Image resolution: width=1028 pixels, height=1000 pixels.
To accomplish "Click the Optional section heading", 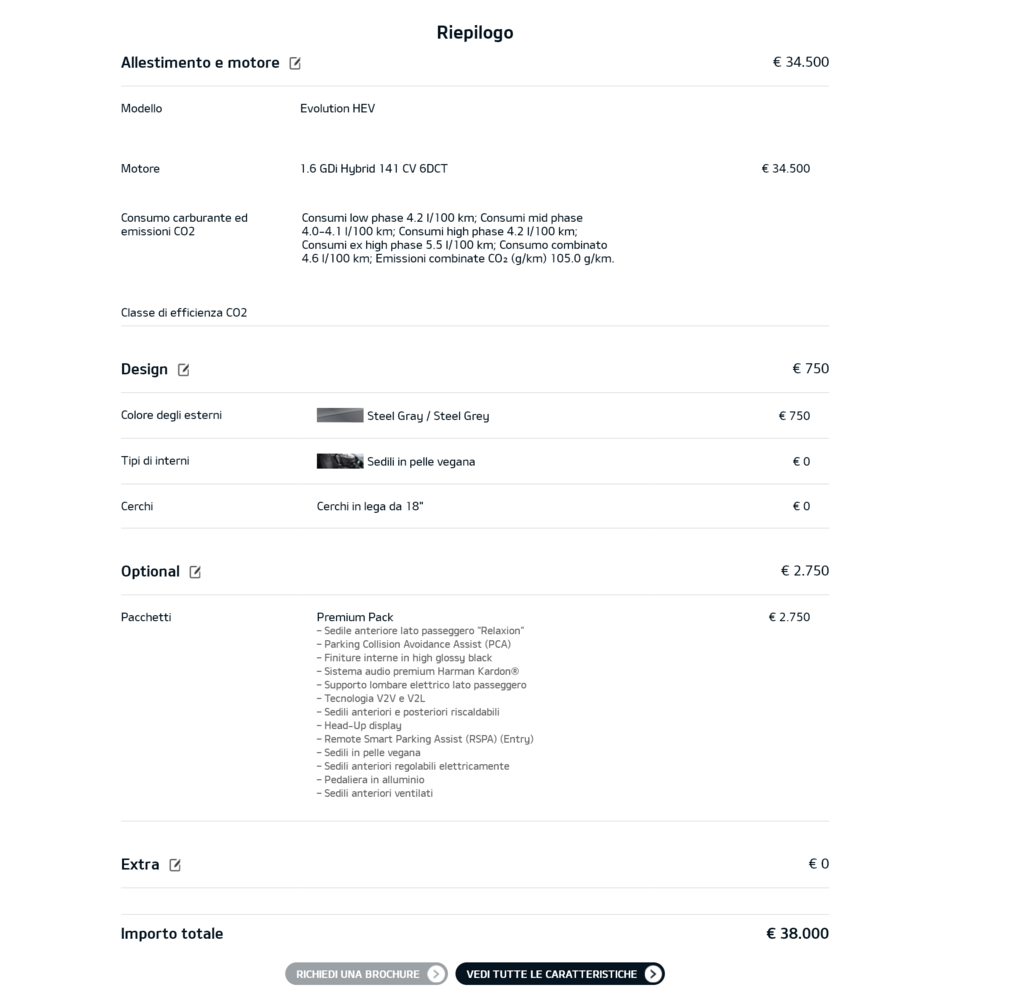I will point(150,571).
